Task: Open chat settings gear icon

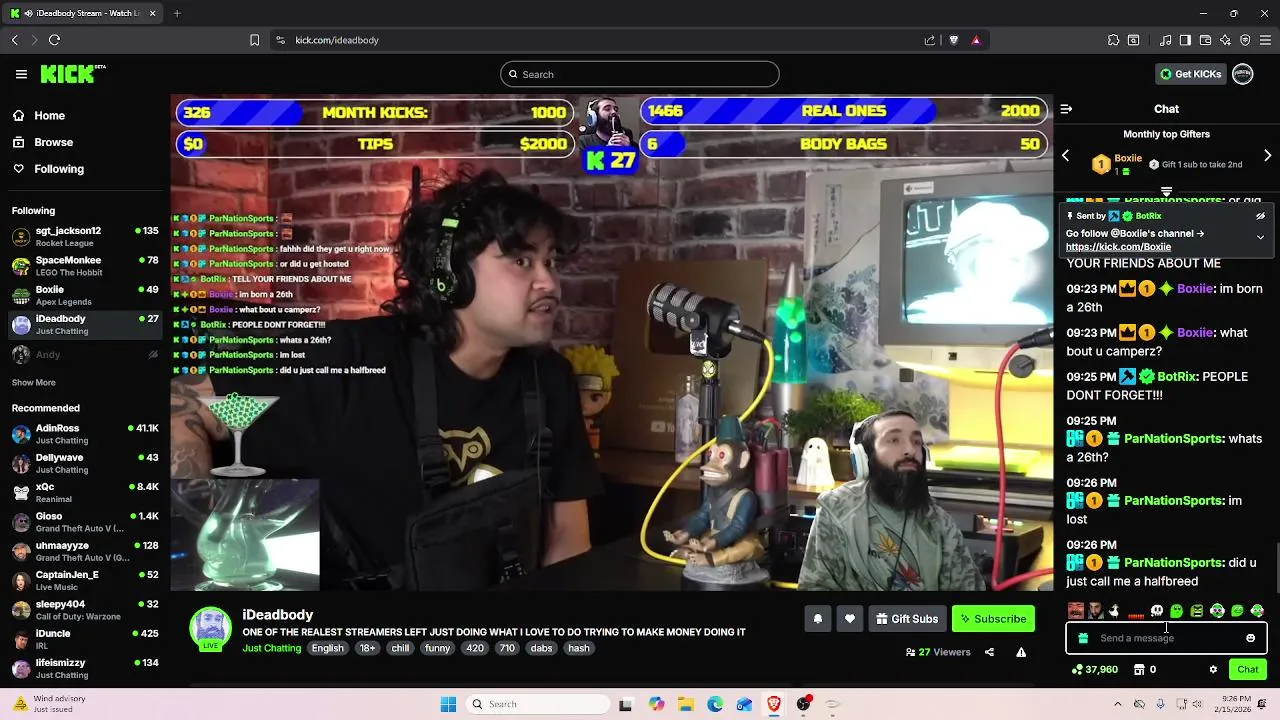Action: pos(1213,670)
